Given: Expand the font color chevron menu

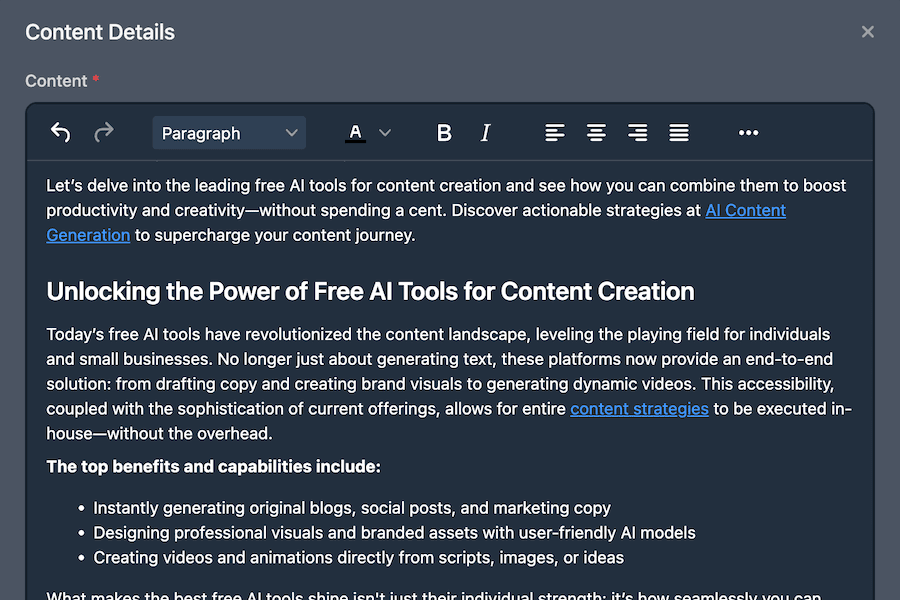Looking at the screenshot, I should coord(385,132).
